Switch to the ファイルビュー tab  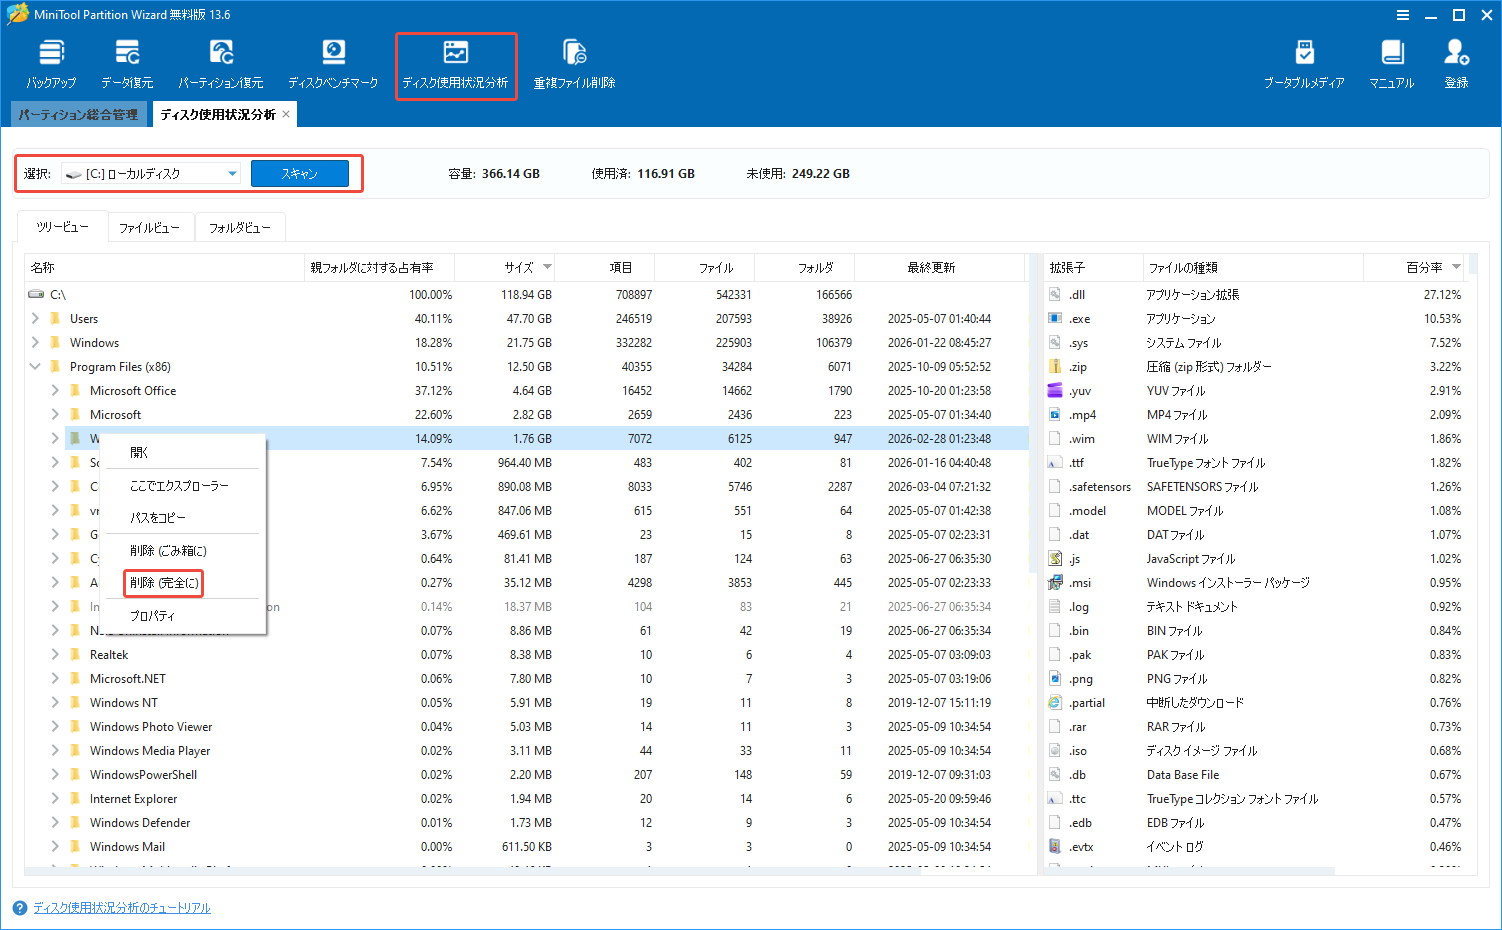pos(150,227)
